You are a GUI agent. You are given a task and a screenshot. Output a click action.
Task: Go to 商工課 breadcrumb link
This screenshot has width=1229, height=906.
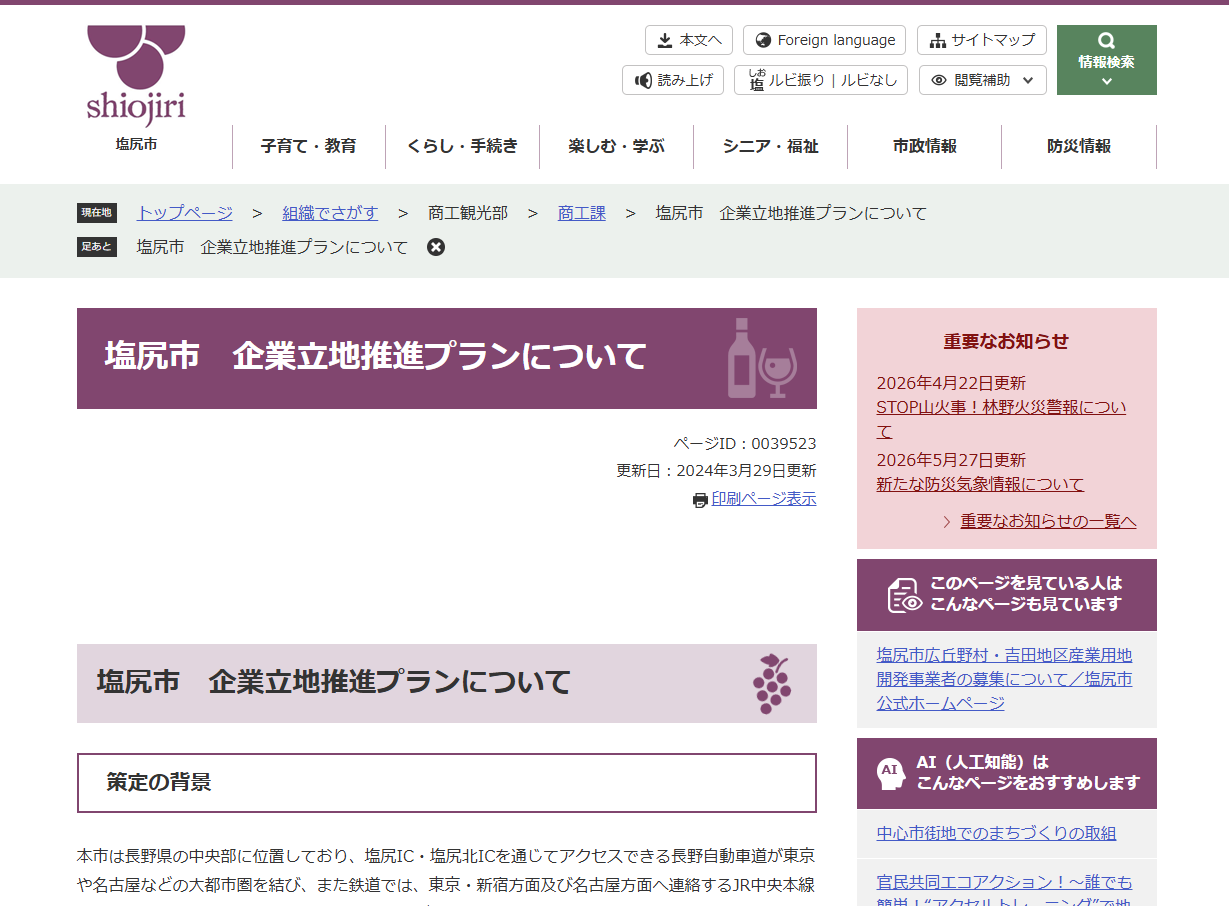click(582, 213)
